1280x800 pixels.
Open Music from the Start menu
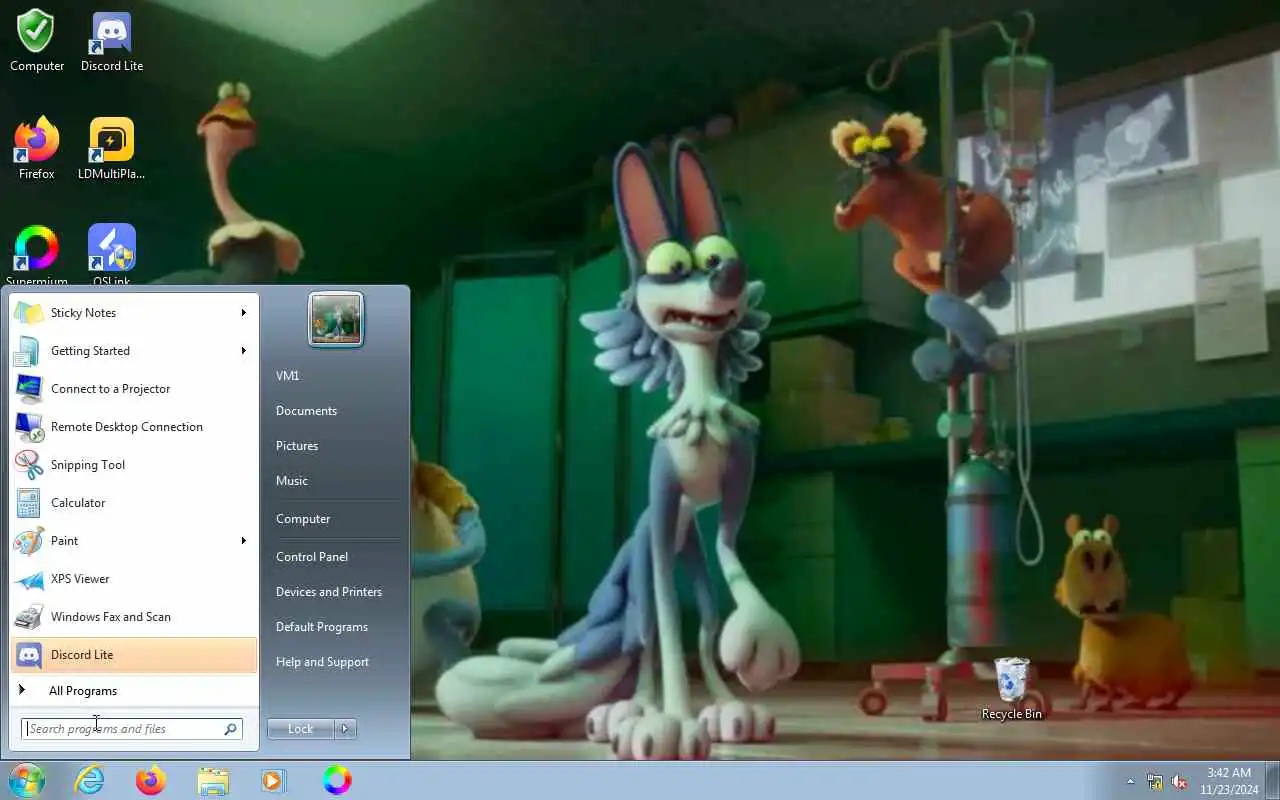click(292, 481)
